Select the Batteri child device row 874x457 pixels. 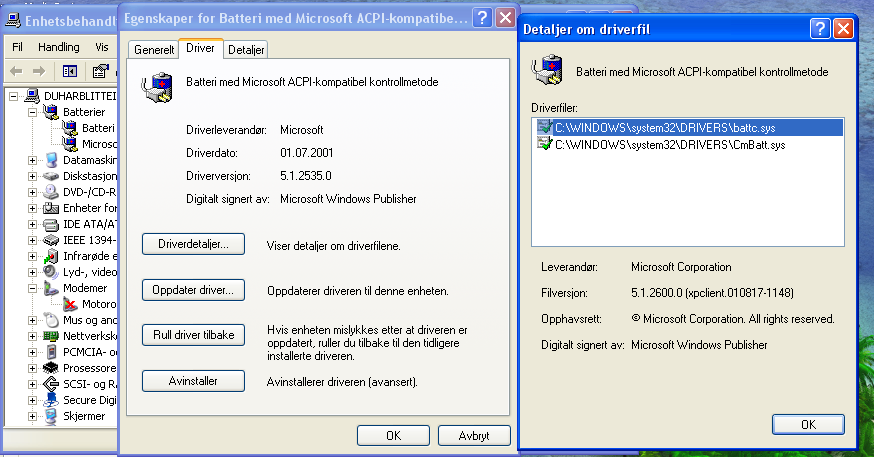coord(89,128)
